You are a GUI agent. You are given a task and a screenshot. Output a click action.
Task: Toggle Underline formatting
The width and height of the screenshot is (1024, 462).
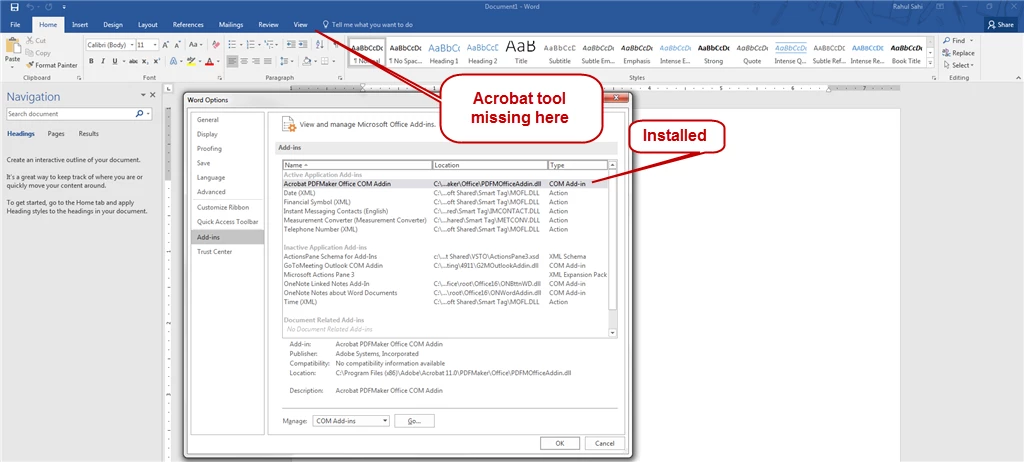(115, 61)
